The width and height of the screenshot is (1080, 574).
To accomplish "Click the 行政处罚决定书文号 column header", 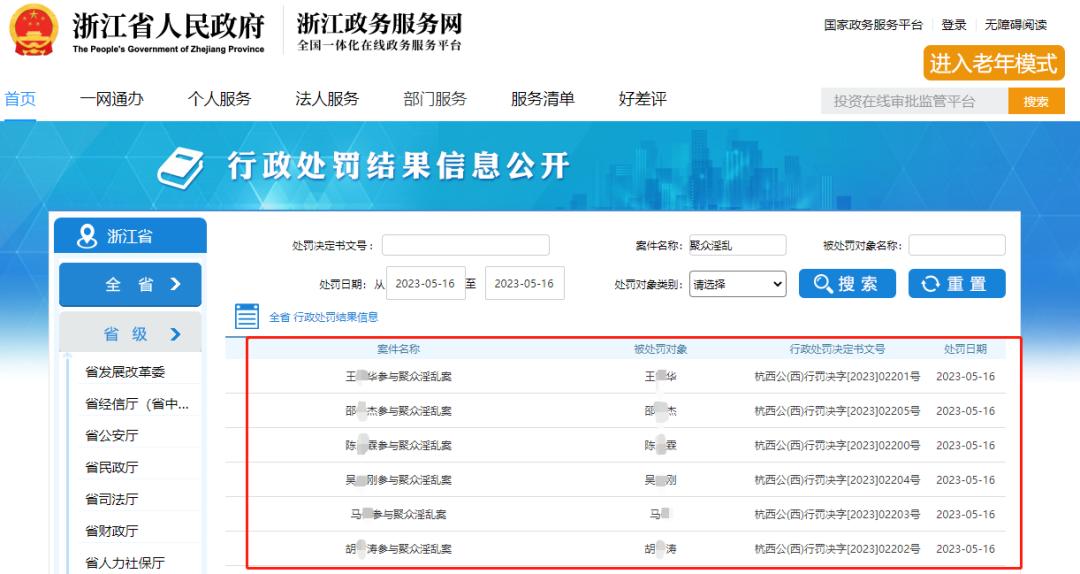I will (837, 349).
